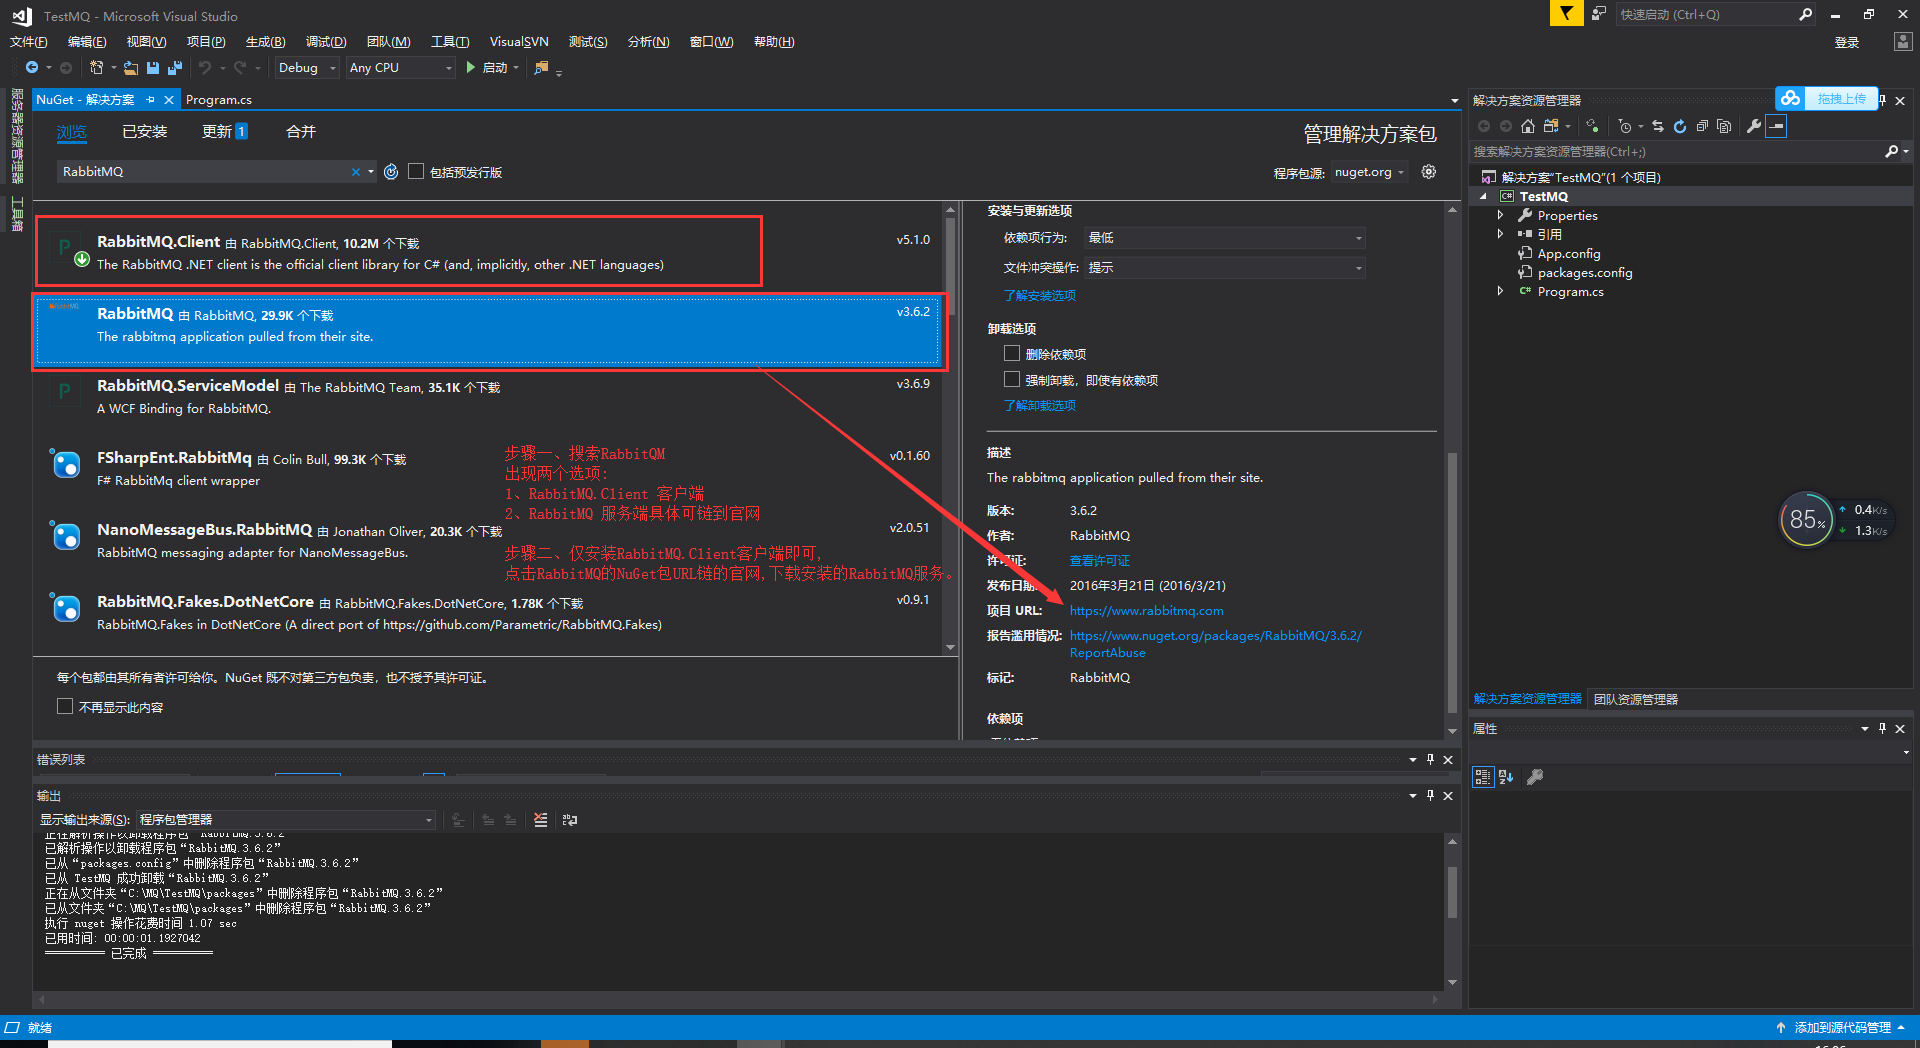Click the Property Pages wrench in Properties panel
Image resolution: width=1920 pixels, height=1048 pixels.
[x=1535, y=777]
